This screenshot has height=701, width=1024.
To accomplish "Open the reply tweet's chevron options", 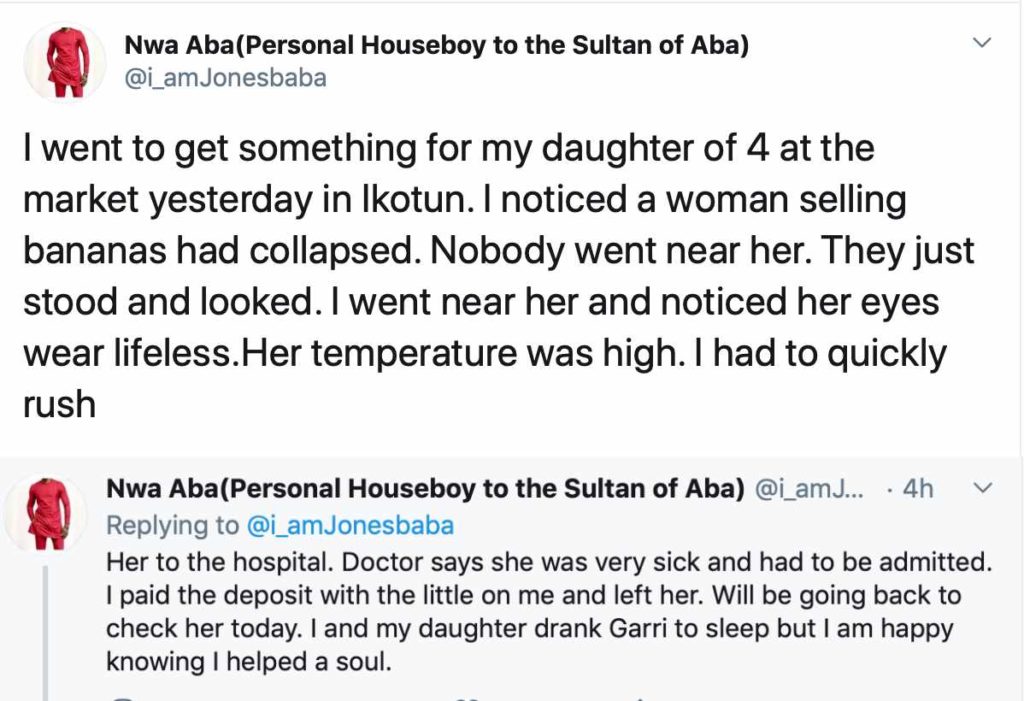I will point(982,488).
